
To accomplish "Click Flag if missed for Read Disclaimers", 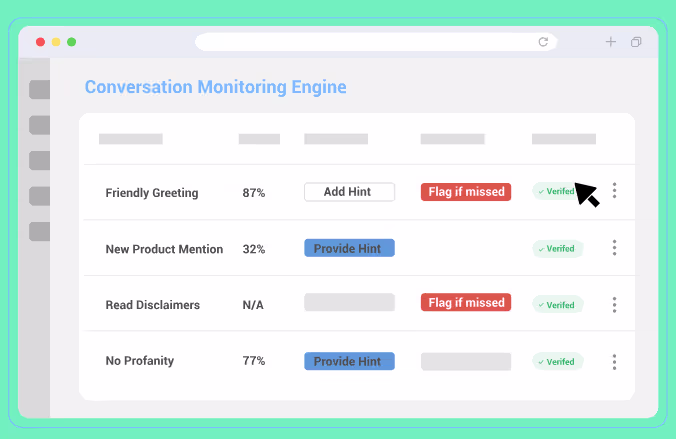I will (x=466, y=302).
